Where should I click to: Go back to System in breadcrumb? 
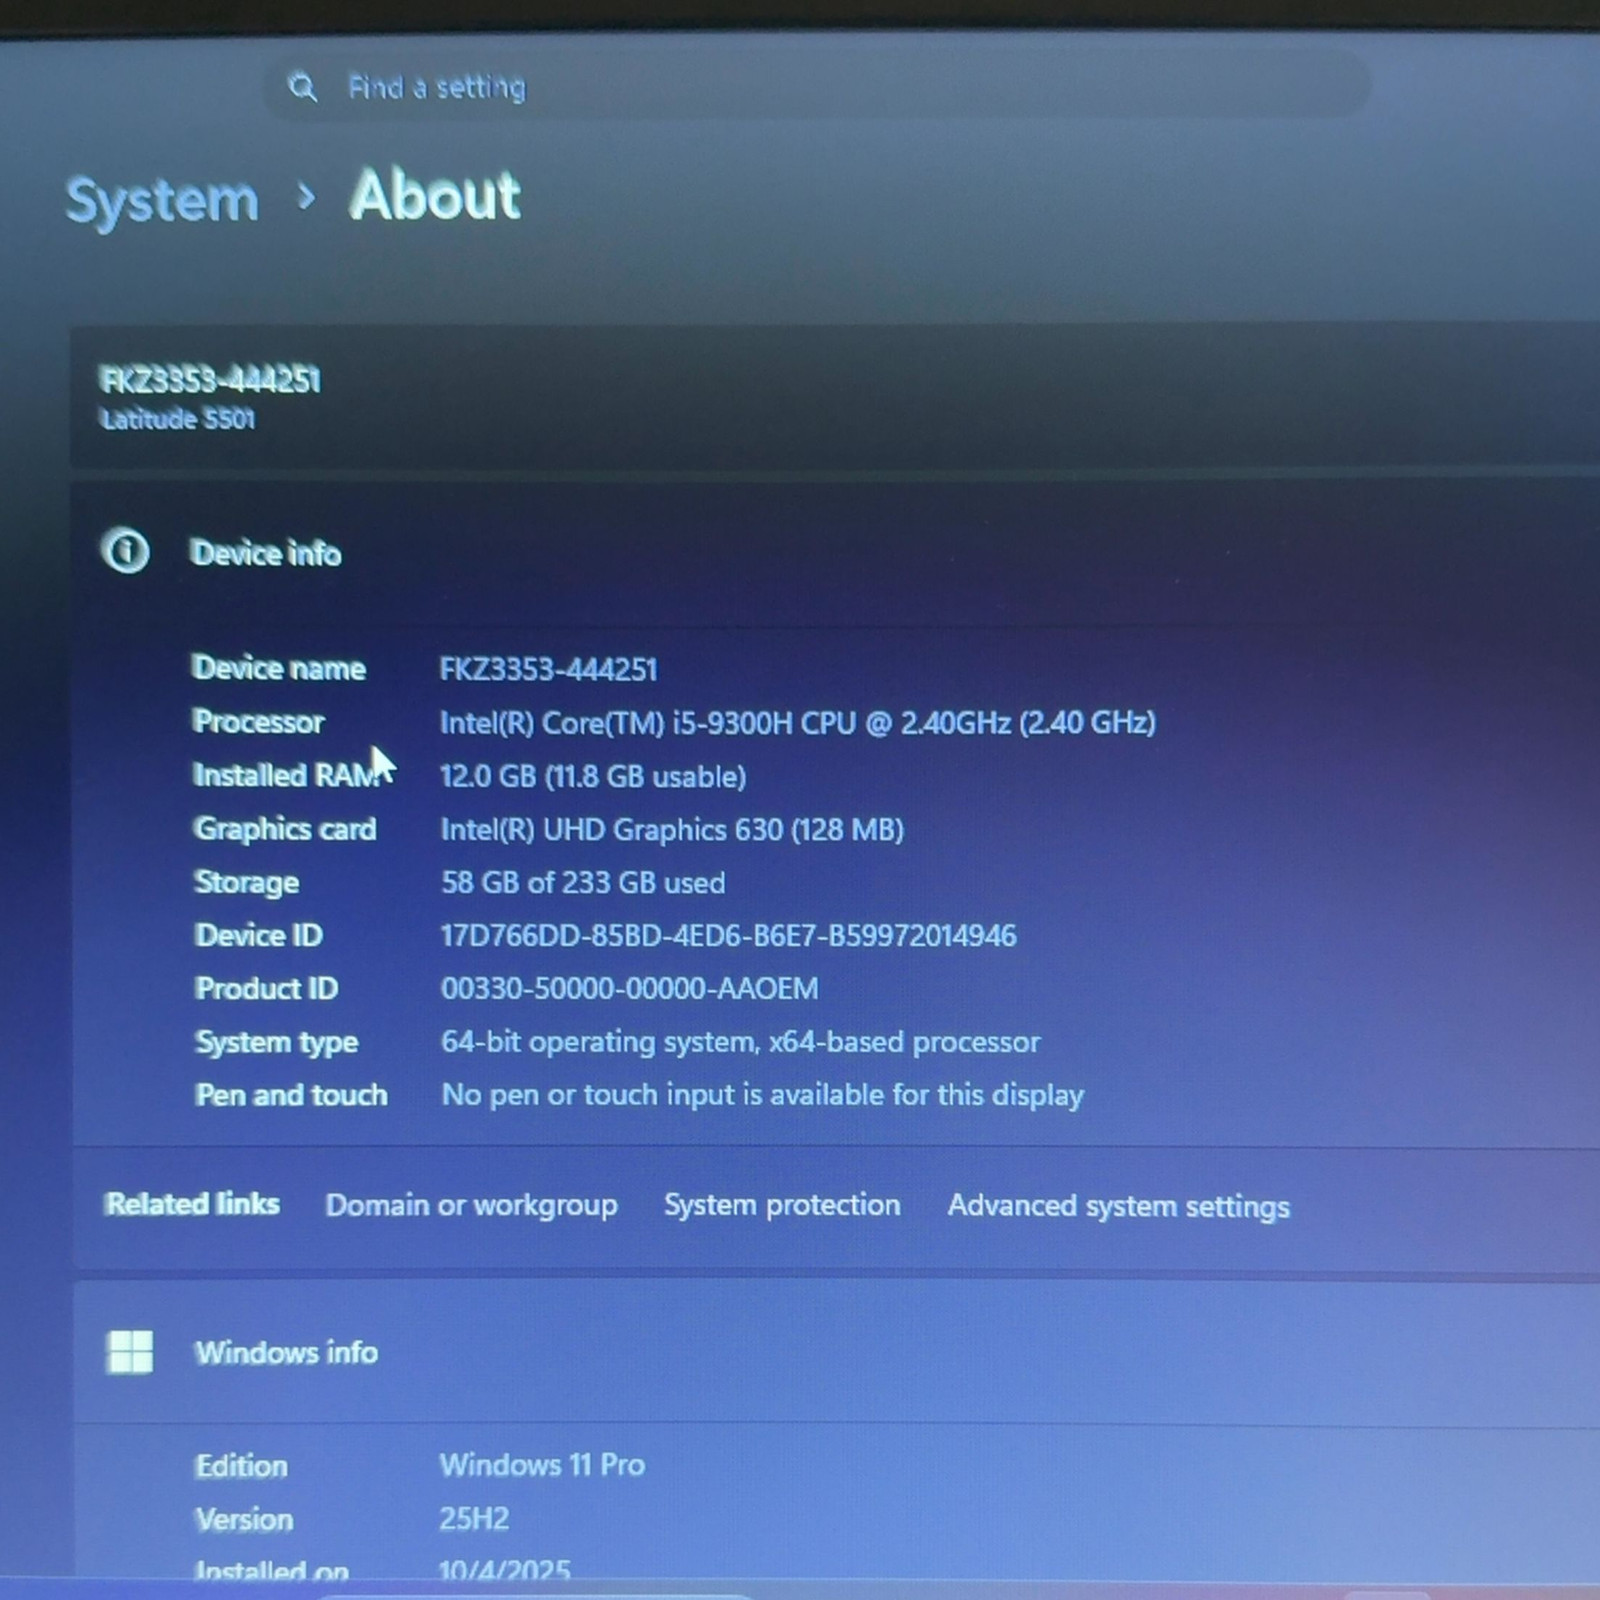(162, 199)
